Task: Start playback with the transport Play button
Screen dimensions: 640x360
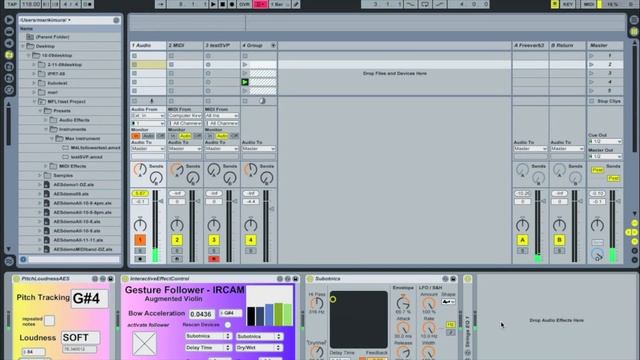Action: coord(213,4)
